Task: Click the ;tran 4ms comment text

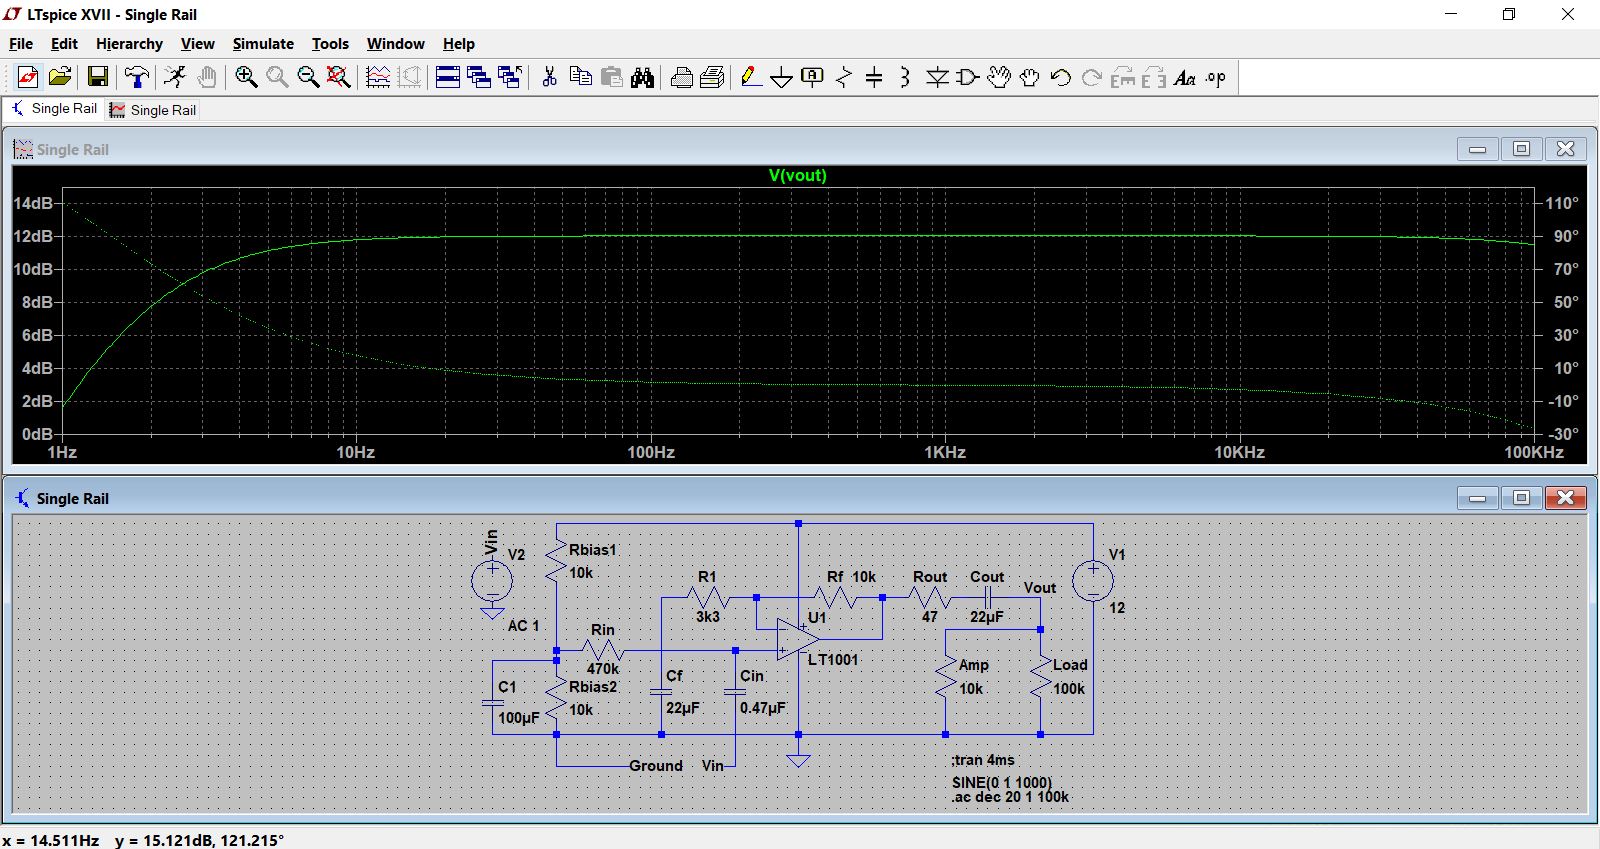Action: tap(983, 760)
